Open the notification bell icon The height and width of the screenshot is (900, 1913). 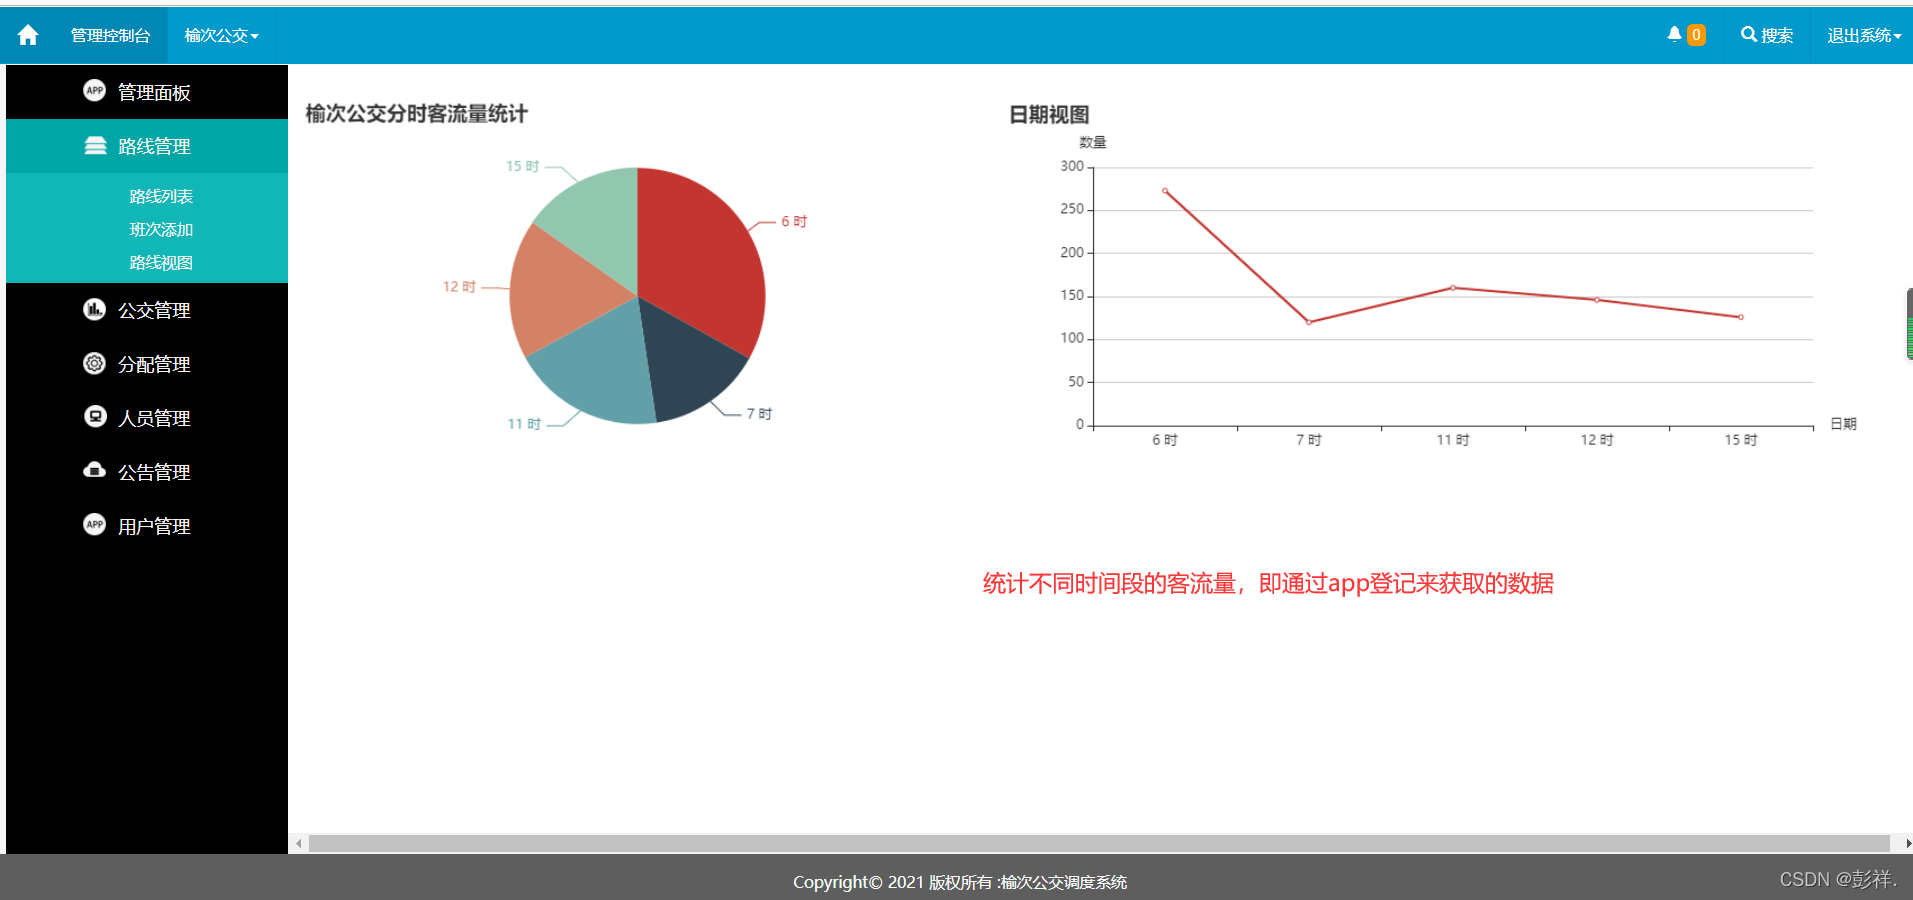[1674, 34]
